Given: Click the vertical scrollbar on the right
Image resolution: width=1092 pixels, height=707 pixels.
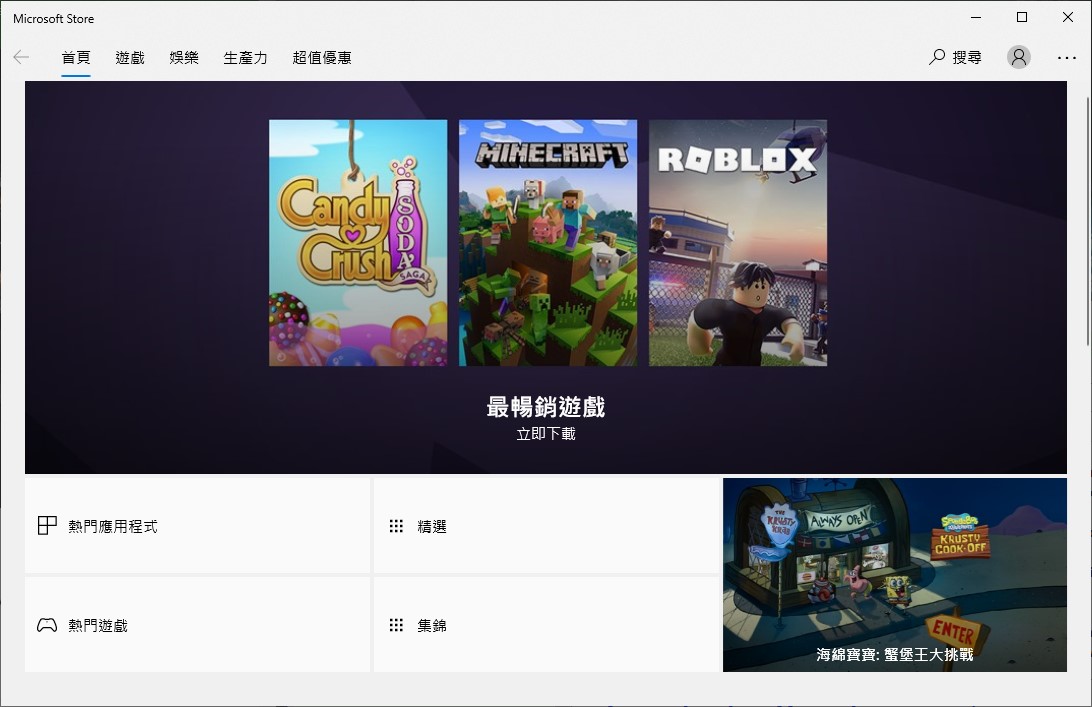Looking at the screenshot, I should (x=1087, y=222).
